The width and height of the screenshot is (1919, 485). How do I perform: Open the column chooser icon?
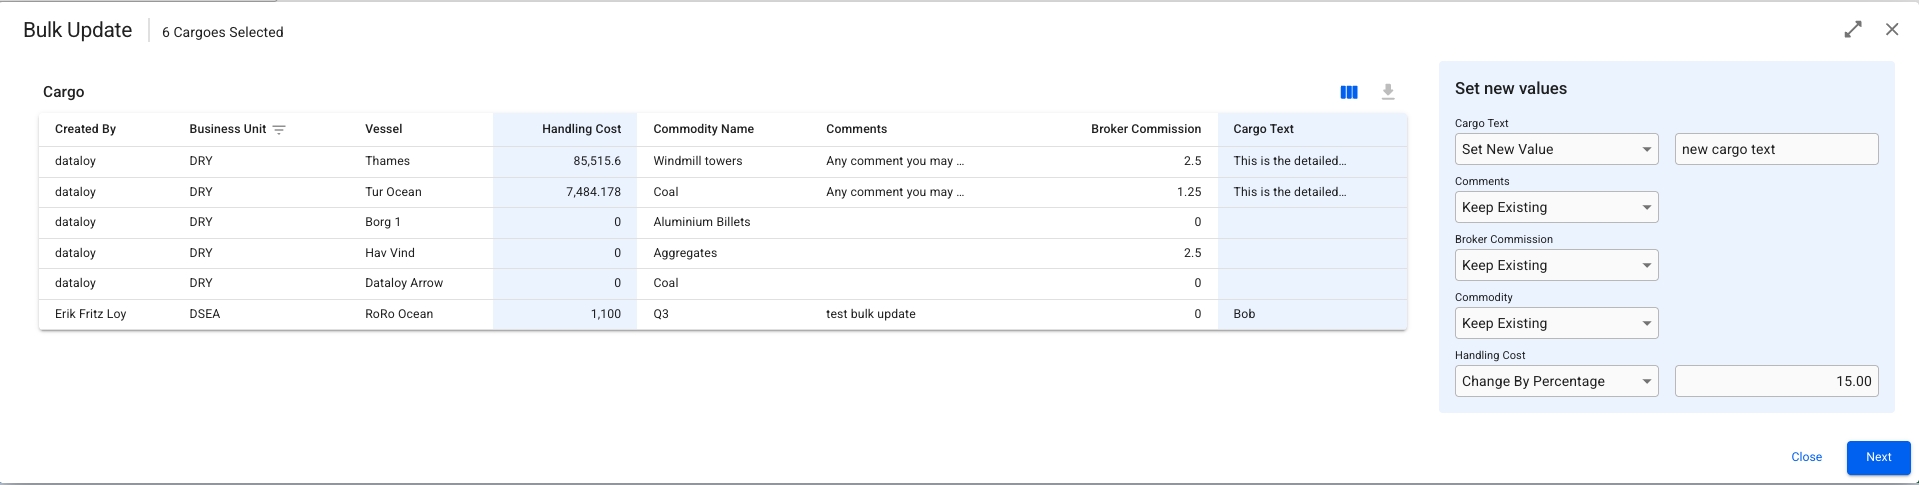click(1349, 92)
